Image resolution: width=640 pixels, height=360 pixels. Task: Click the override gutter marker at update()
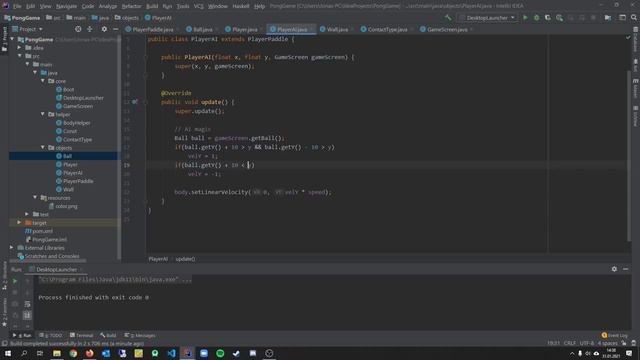[135, 102]
